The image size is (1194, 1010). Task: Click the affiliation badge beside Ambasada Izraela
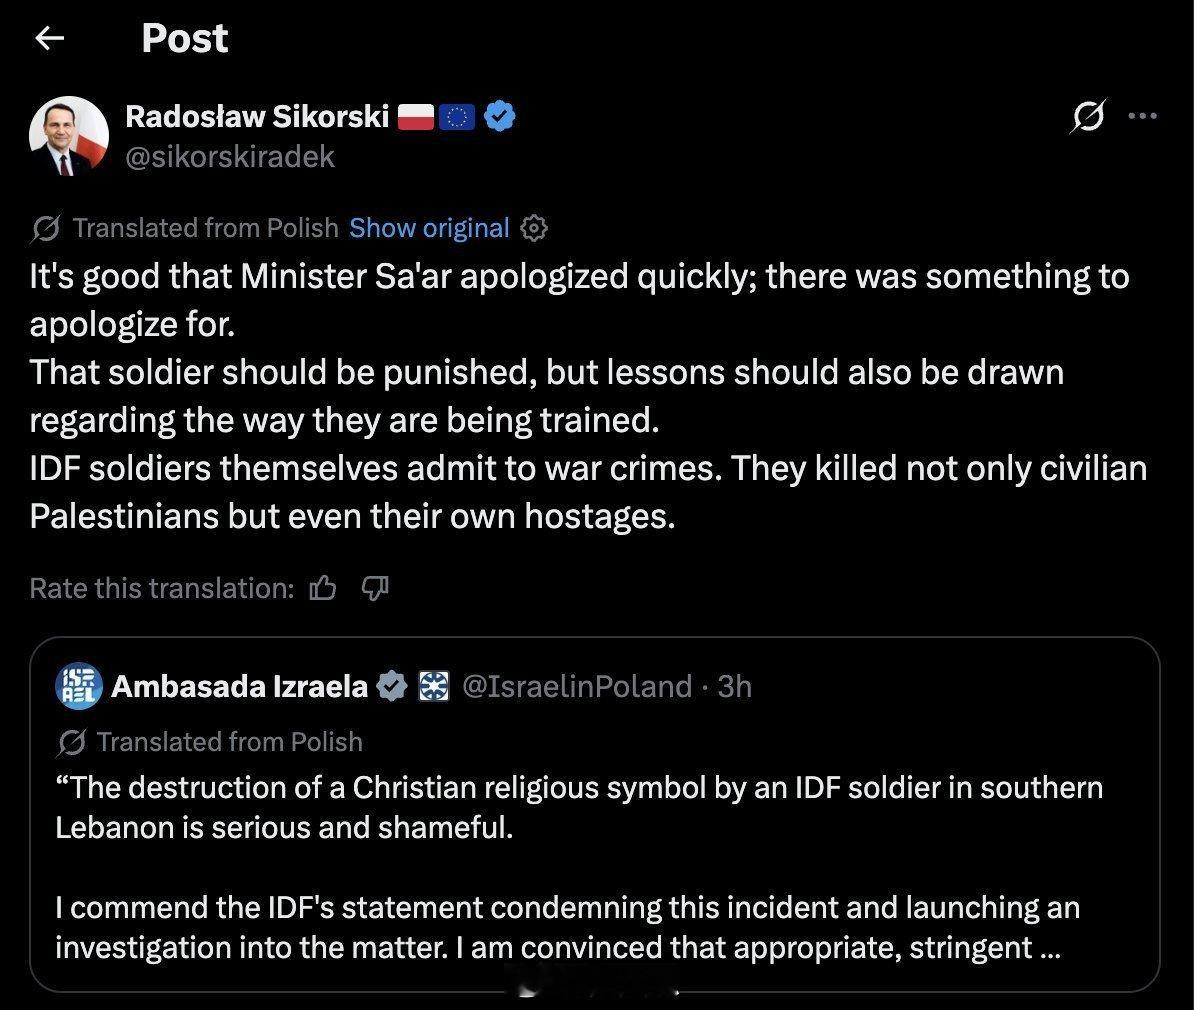point(433,686)
